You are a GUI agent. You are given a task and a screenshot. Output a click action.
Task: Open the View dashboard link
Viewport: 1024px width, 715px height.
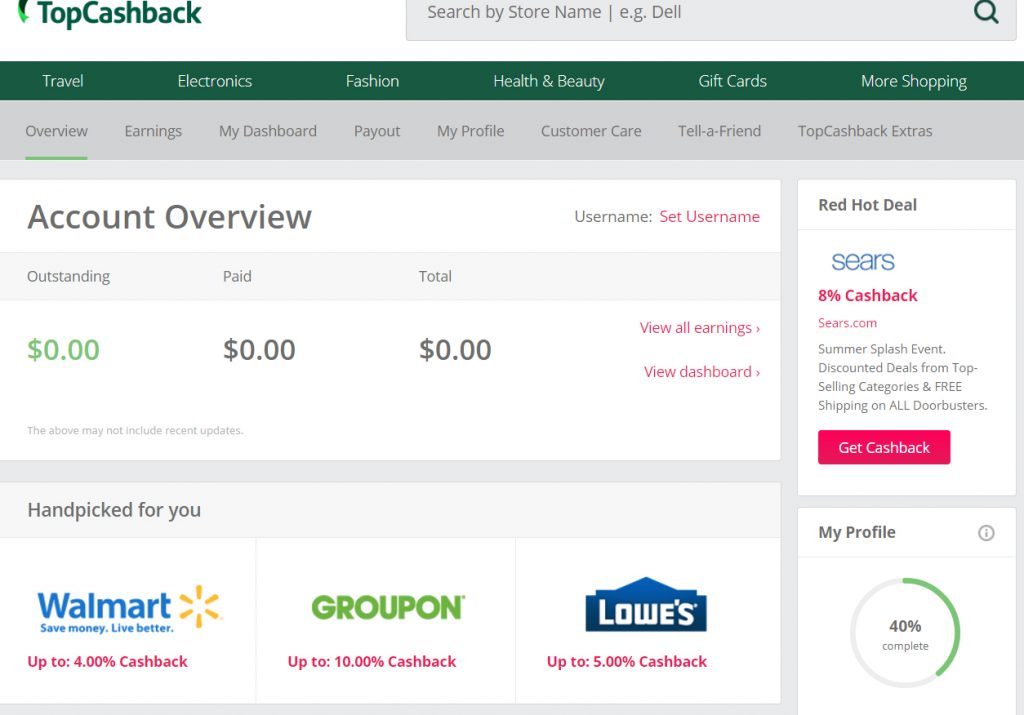pos(701,372)
